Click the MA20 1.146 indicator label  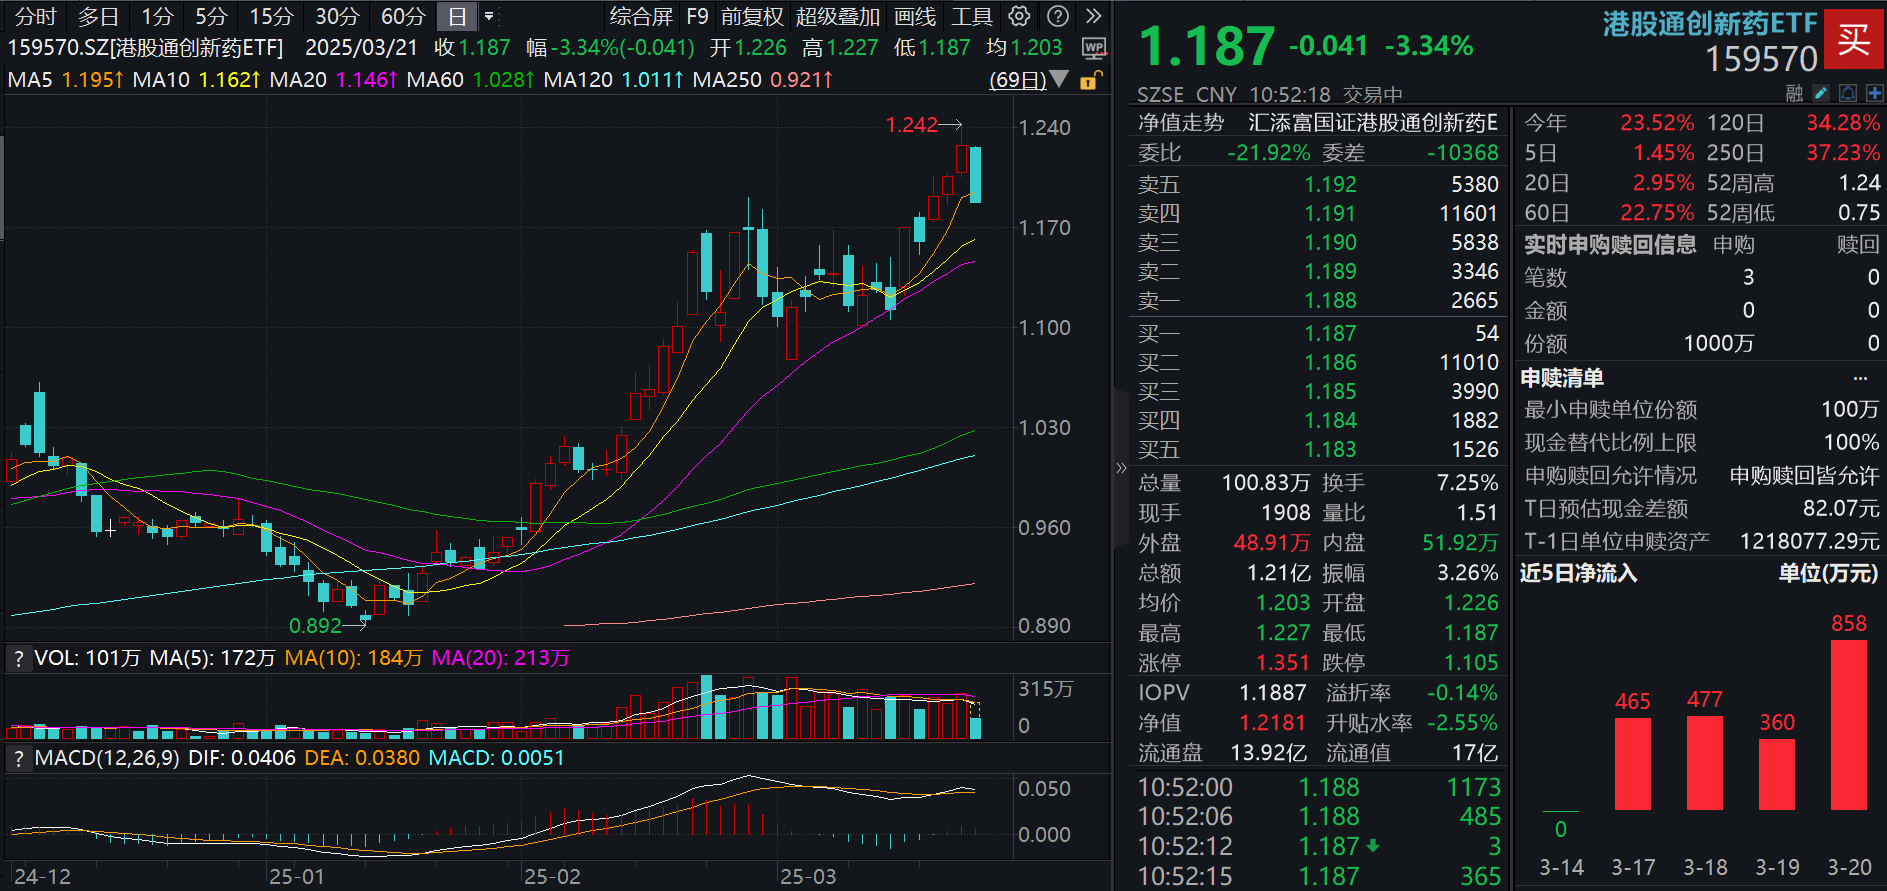(334, 79)
